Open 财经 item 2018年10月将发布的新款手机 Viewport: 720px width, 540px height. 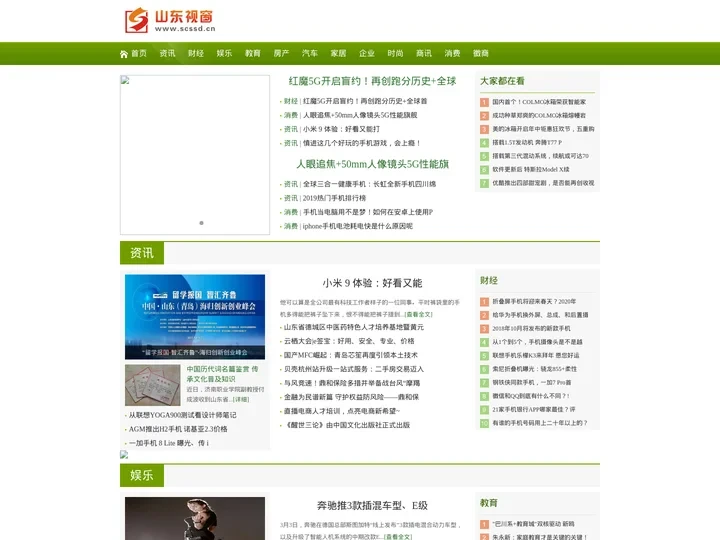531,329
